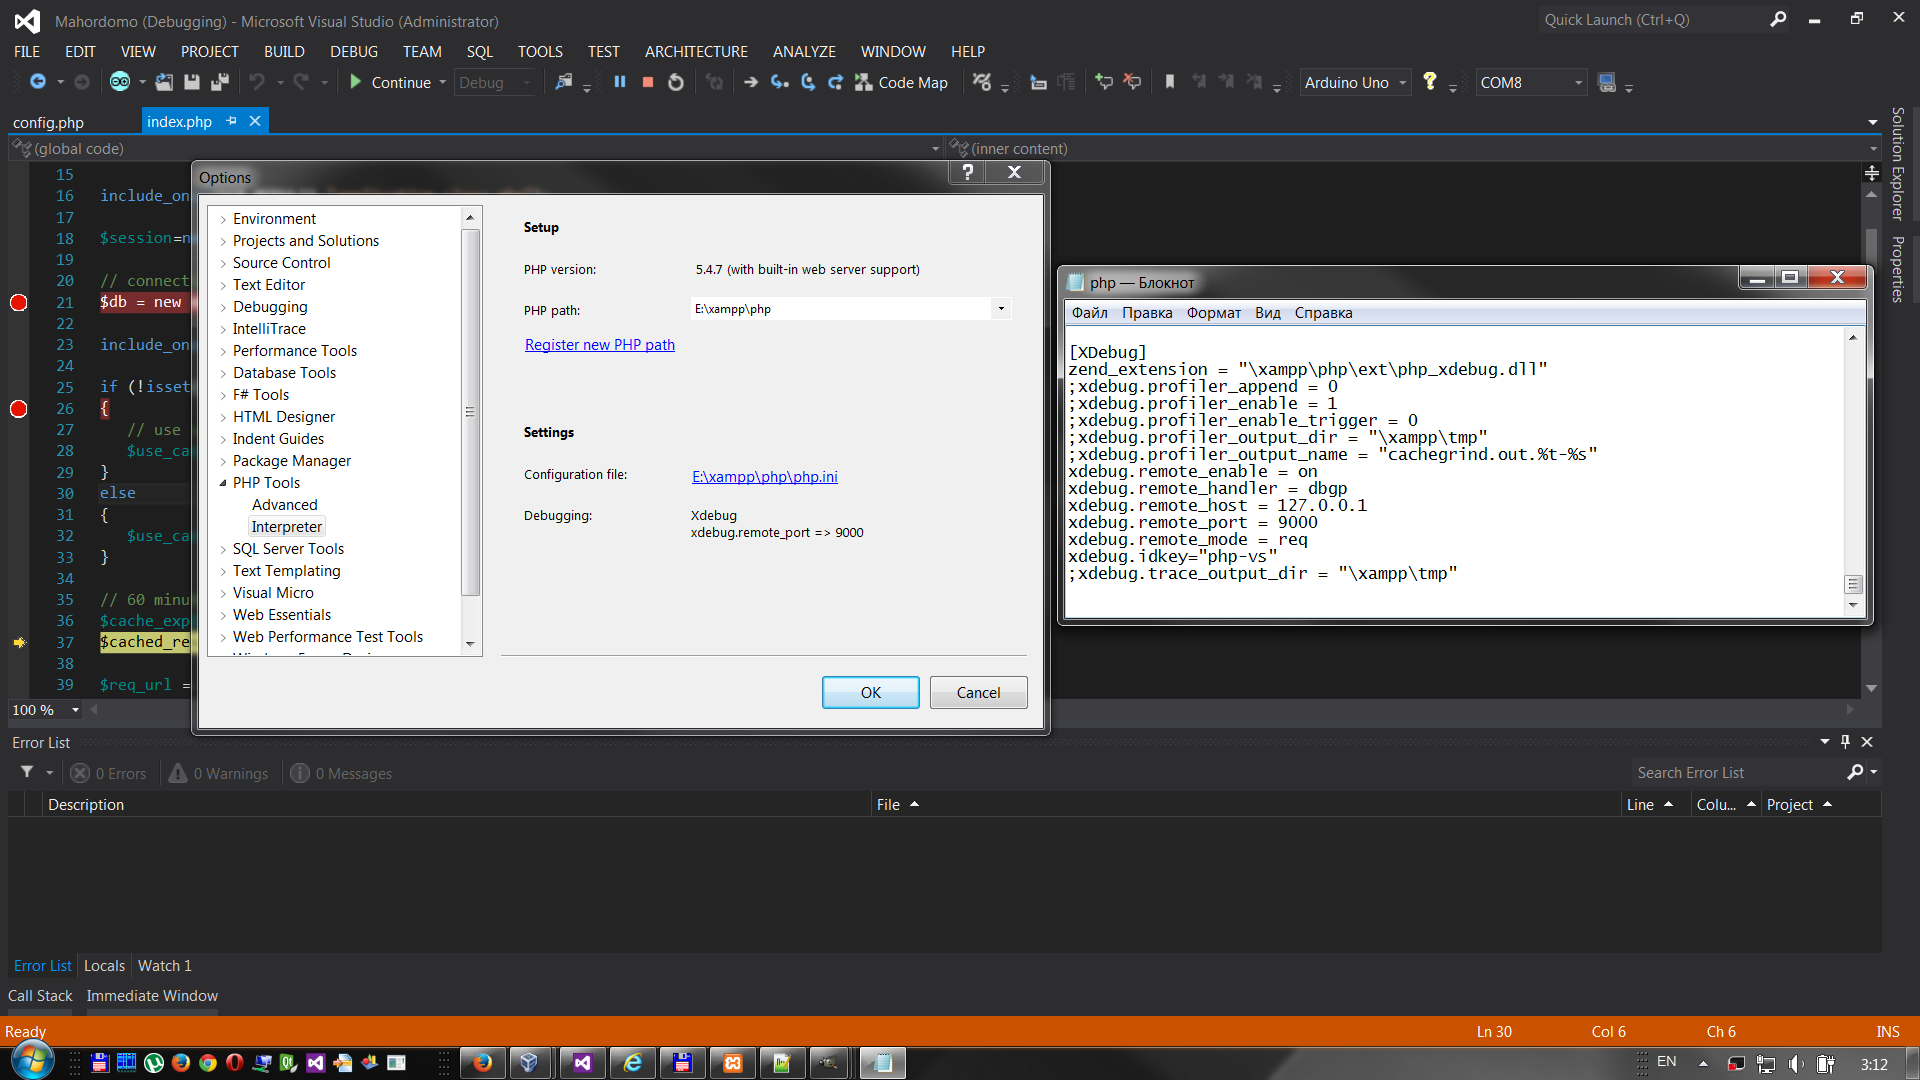The width and height of the screenshot is (1920, 1080).
Task: Restart the debug session icon
Action: click(x=676, y=82)
